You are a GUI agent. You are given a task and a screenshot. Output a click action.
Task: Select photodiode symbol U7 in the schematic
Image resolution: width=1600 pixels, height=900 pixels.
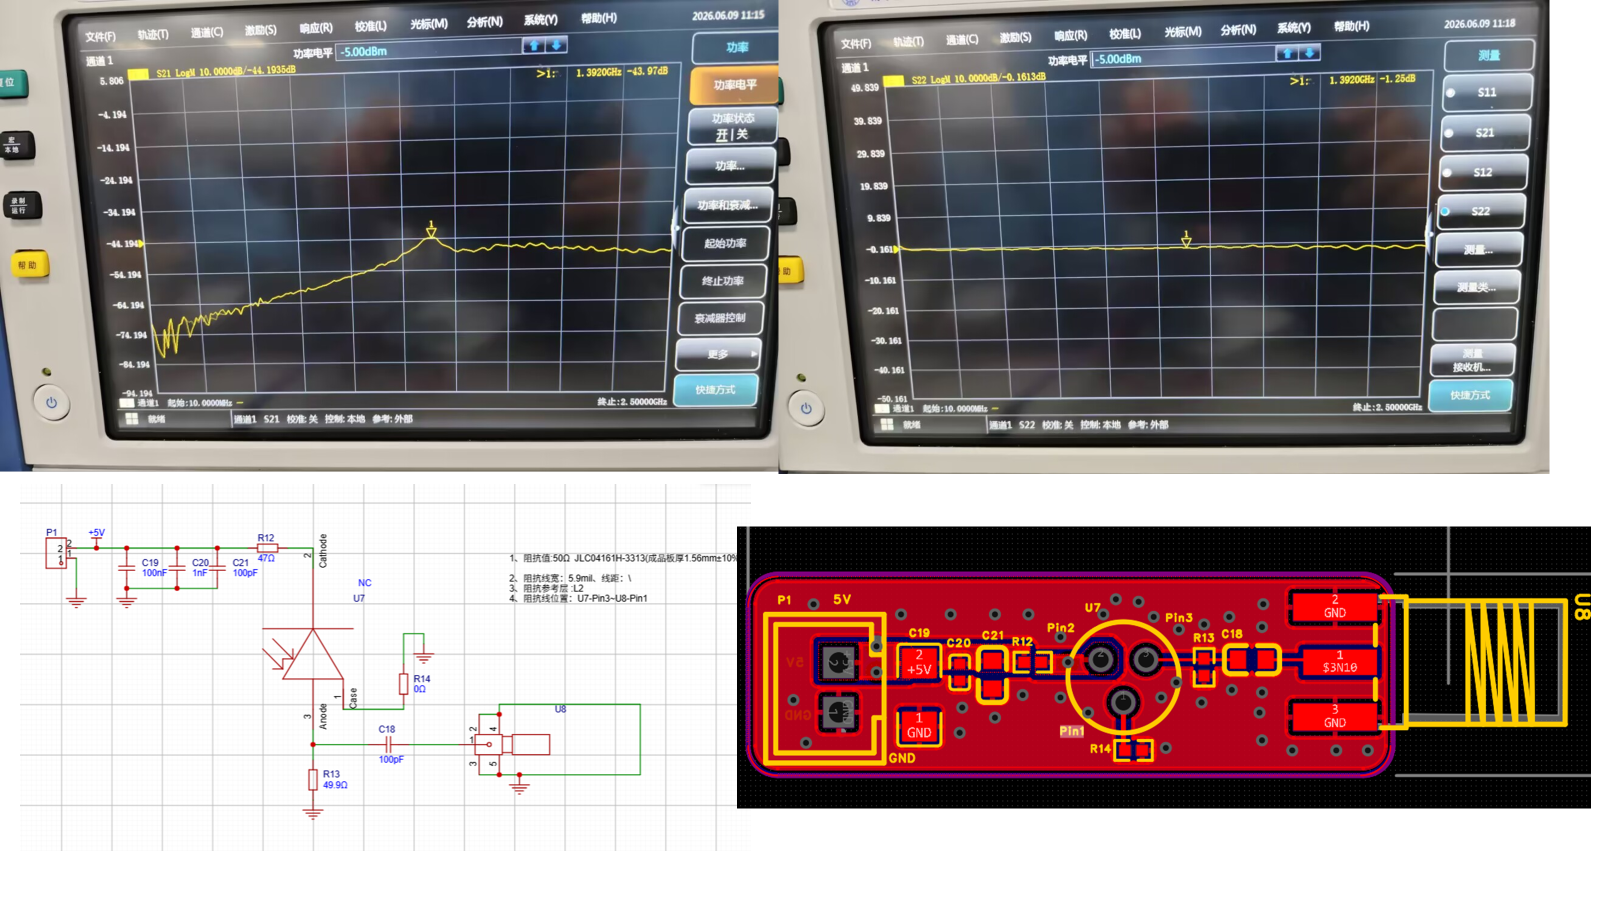coord(313,655)
